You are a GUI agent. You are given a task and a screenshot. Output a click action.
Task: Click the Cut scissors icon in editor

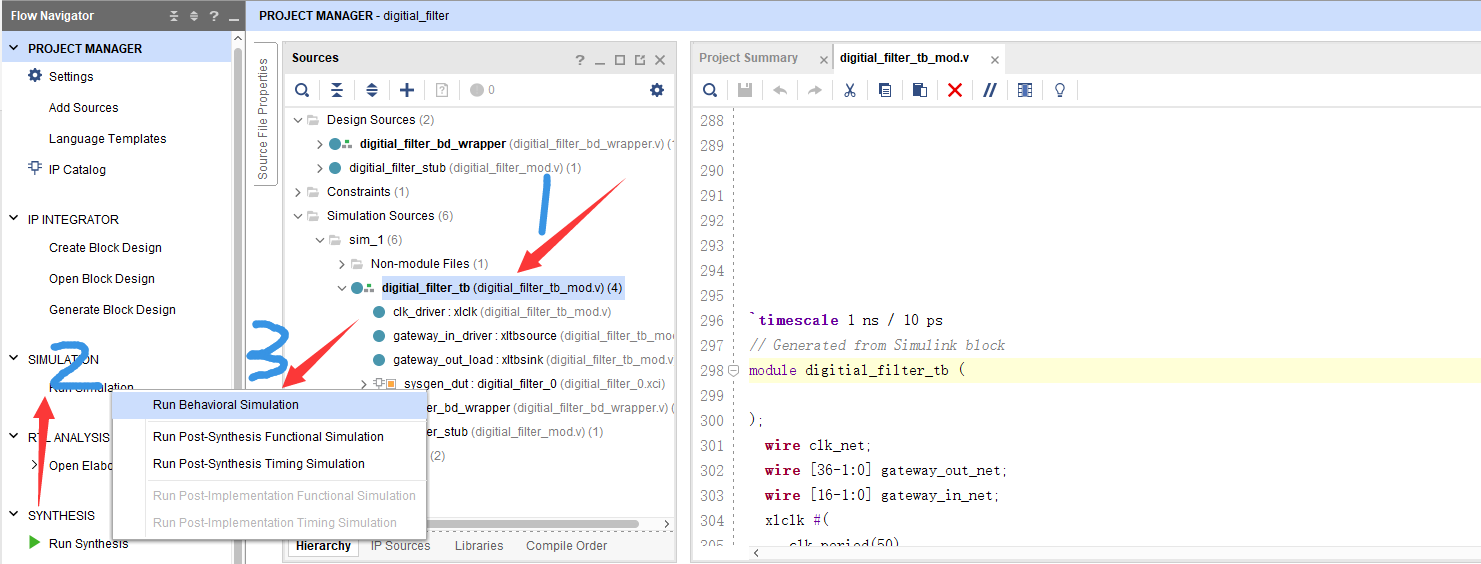point(849,90)
